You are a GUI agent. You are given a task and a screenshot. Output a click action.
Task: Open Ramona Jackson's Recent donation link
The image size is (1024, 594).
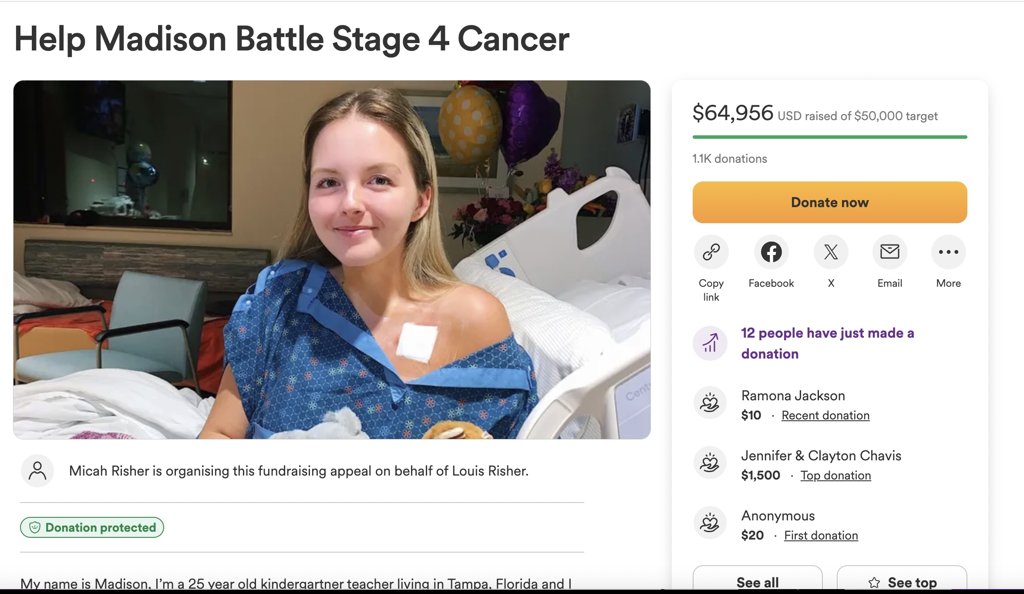pos(825,414)
